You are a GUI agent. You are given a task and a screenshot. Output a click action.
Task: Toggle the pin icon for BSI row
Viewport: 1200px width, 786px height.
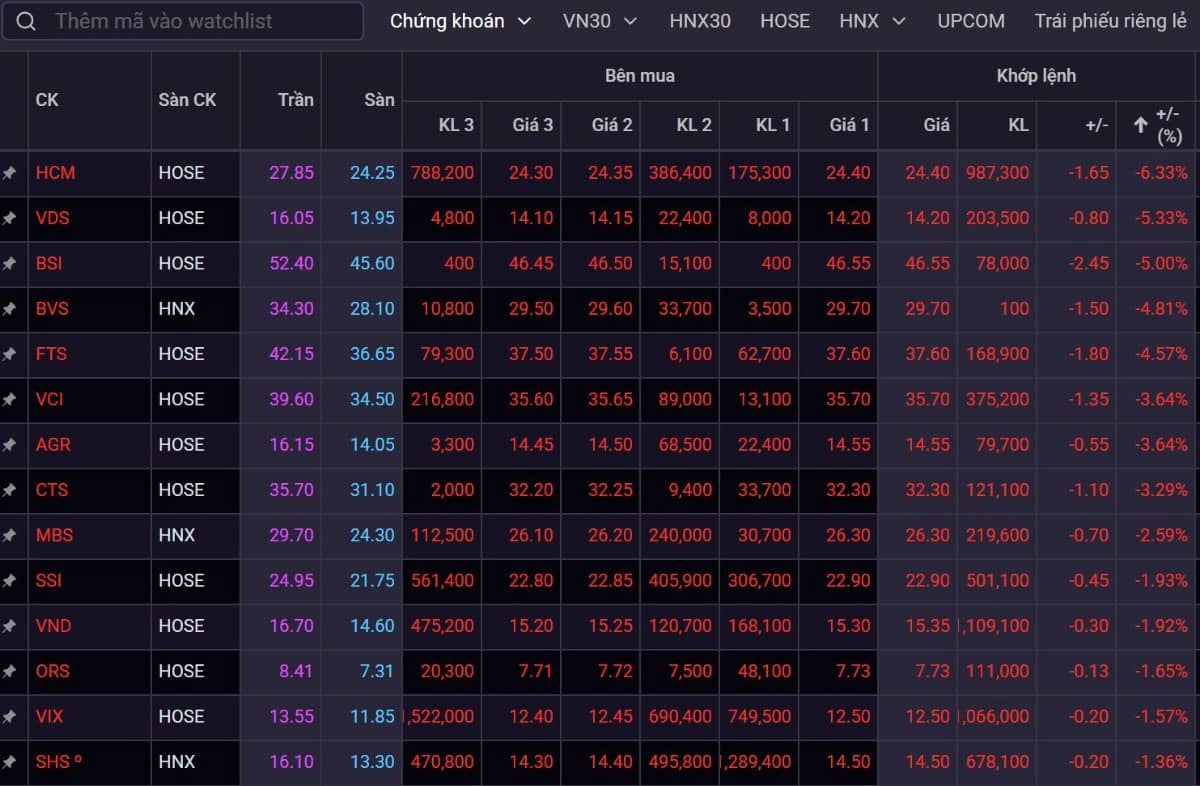(9, 264)
